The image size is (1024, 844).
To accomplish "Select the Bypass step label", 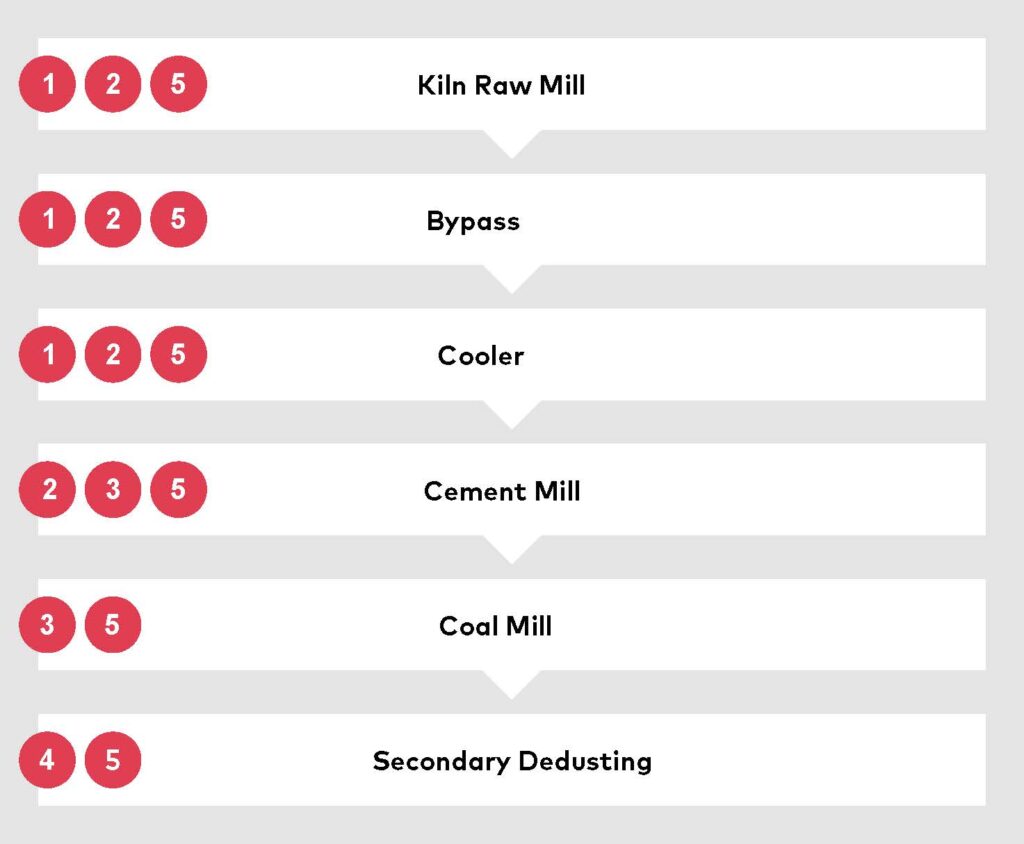I will [x=473, y=221].
